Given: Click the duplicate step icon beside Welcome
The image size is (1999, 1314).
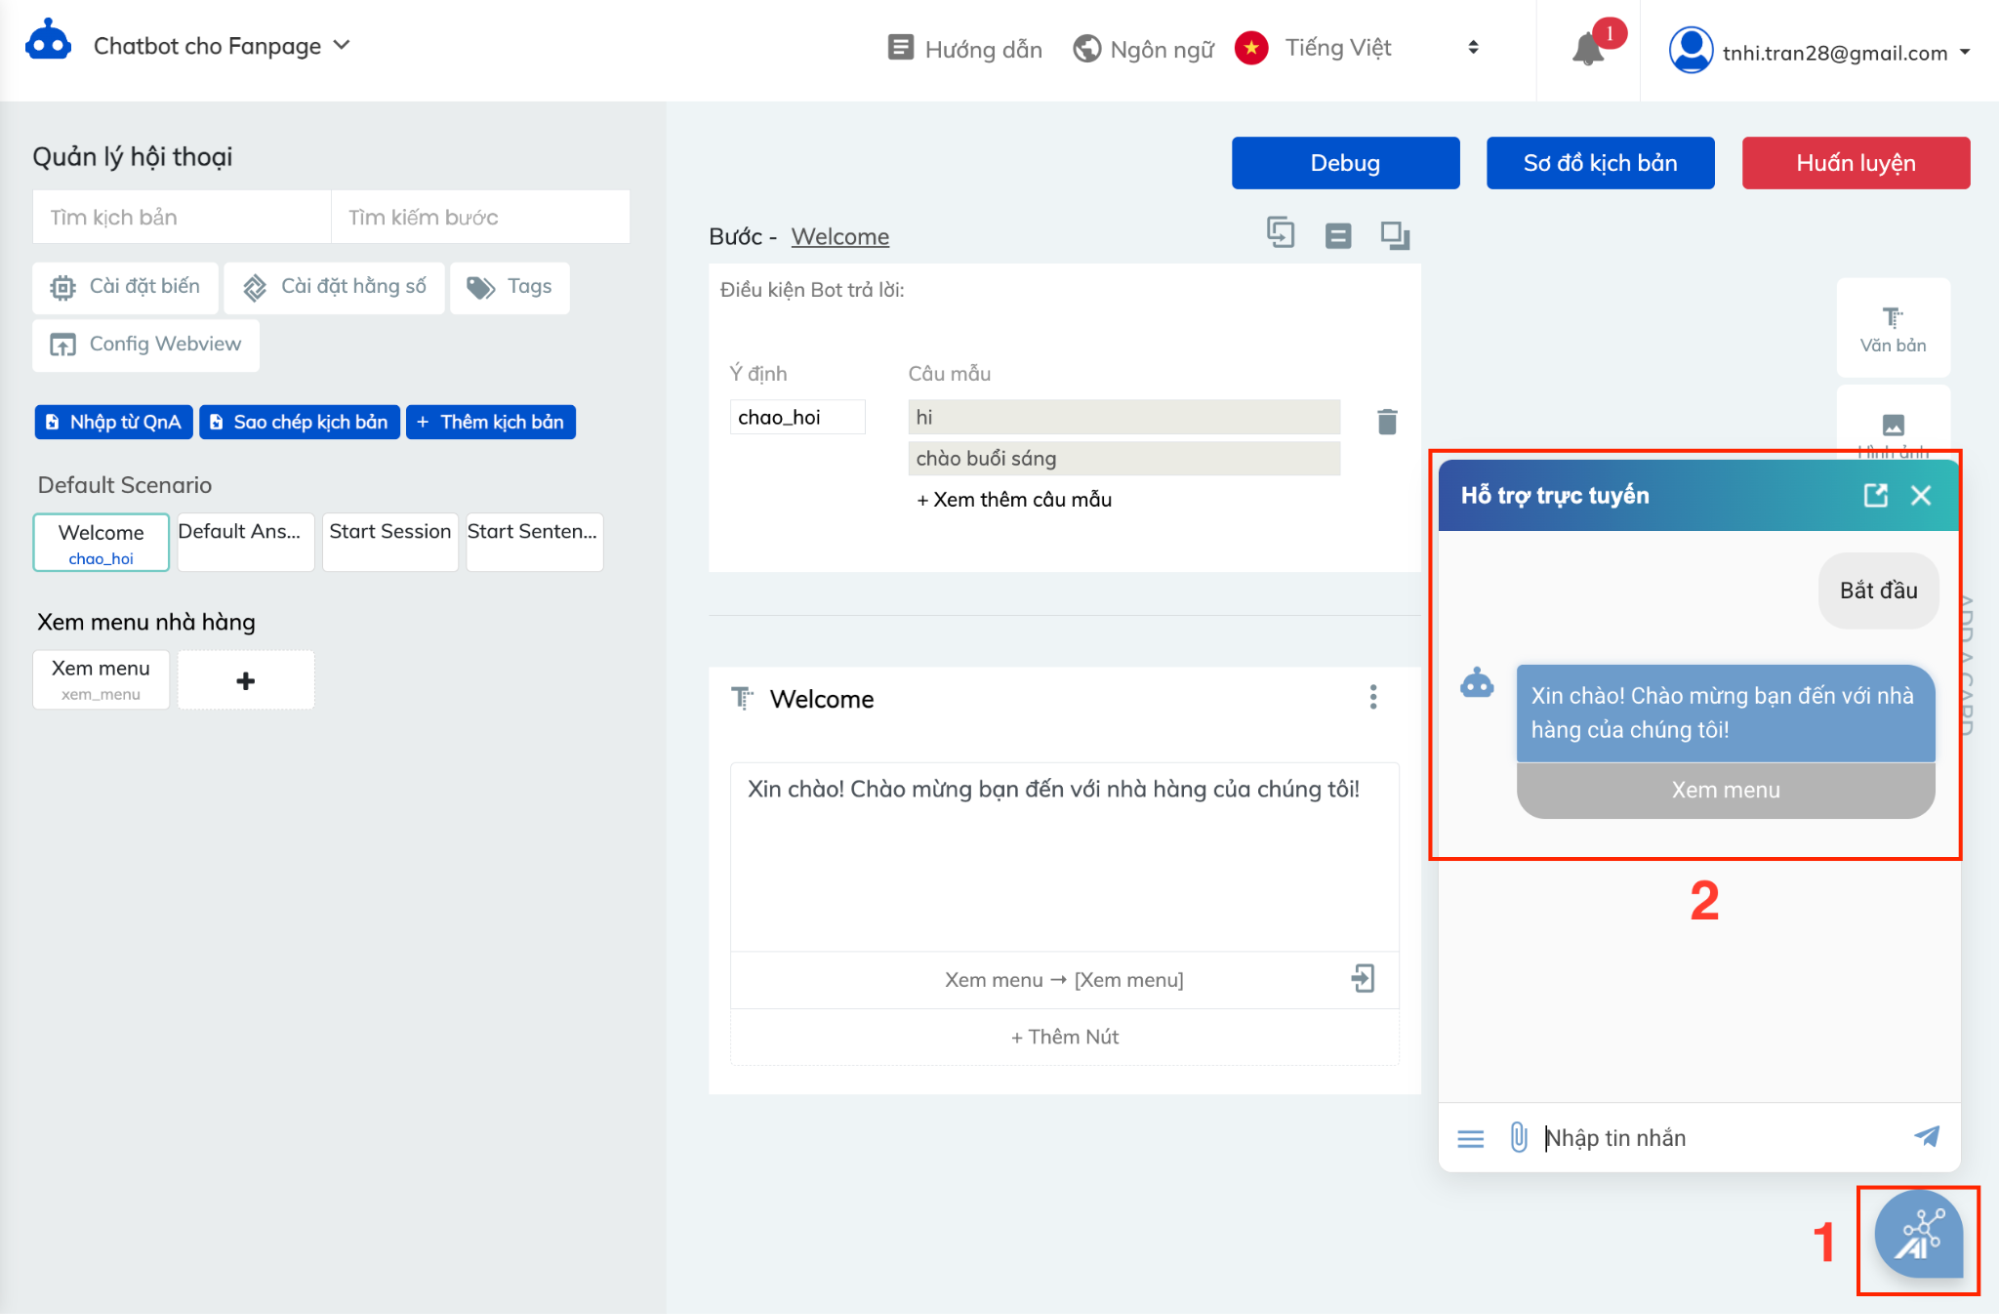Looking at the screenshot, I should (1280, 234).
